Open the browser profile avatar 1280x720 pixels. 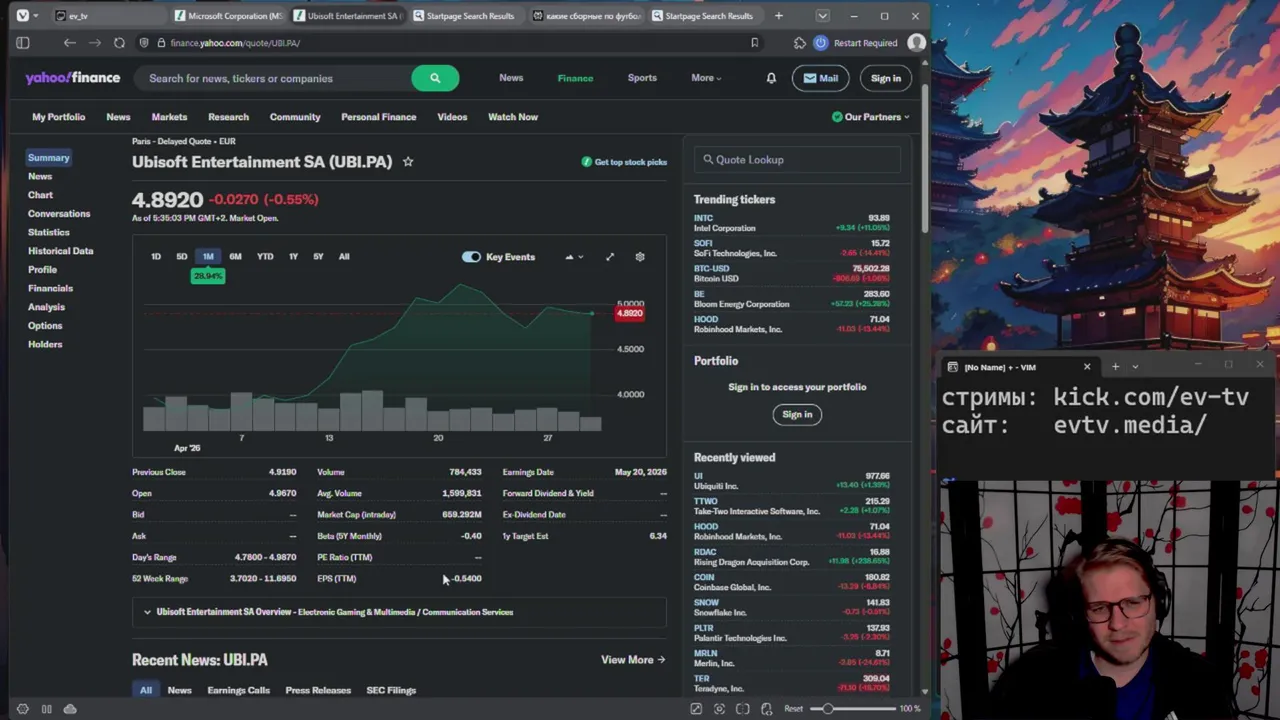tap(916, 43)
